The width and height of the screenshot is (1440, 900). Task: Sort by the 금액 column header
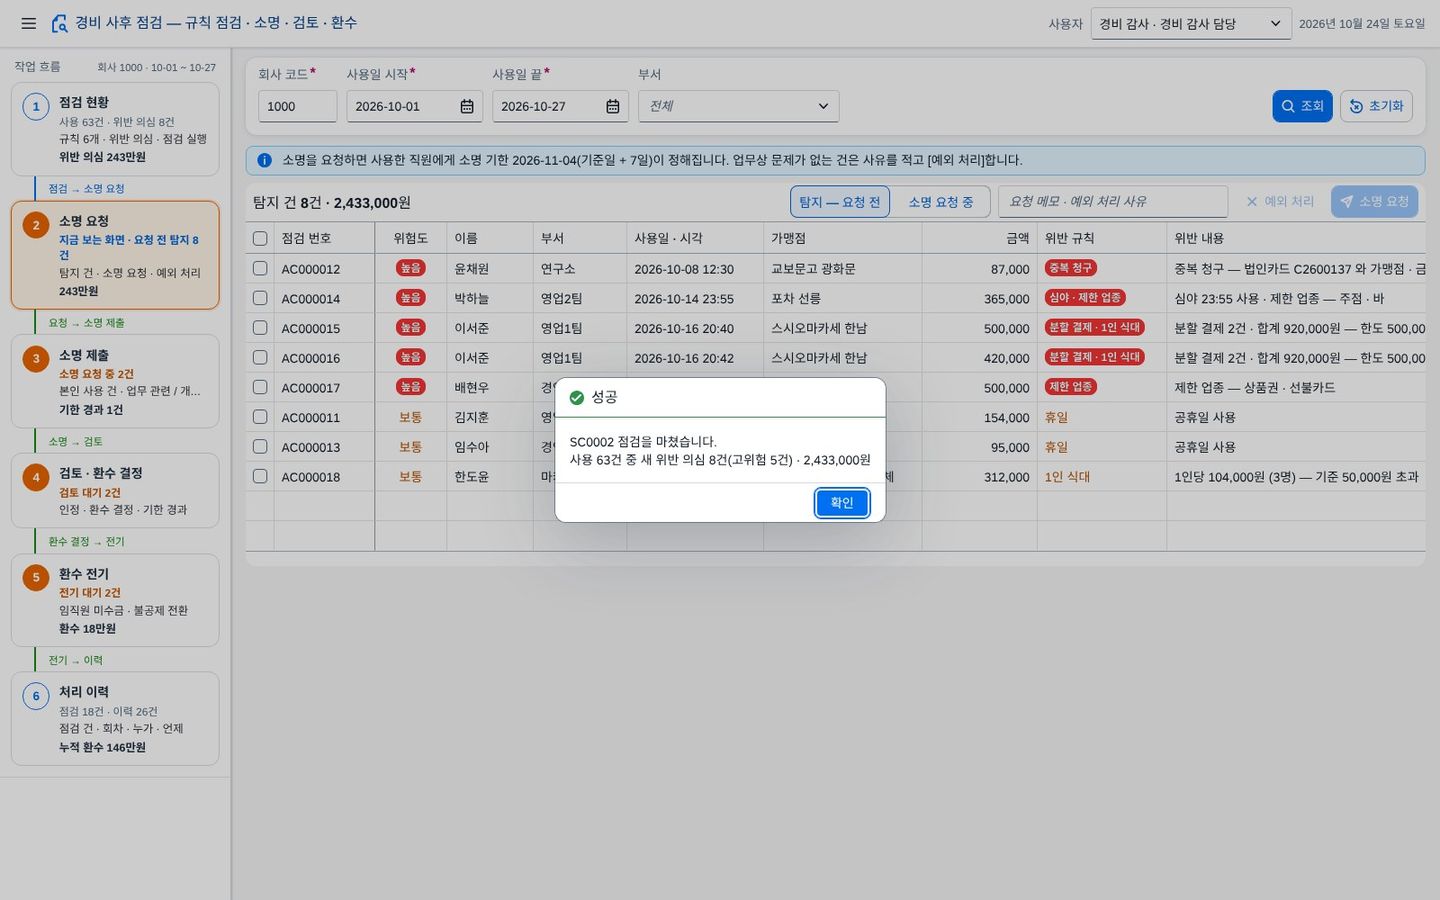pos(979,238)
